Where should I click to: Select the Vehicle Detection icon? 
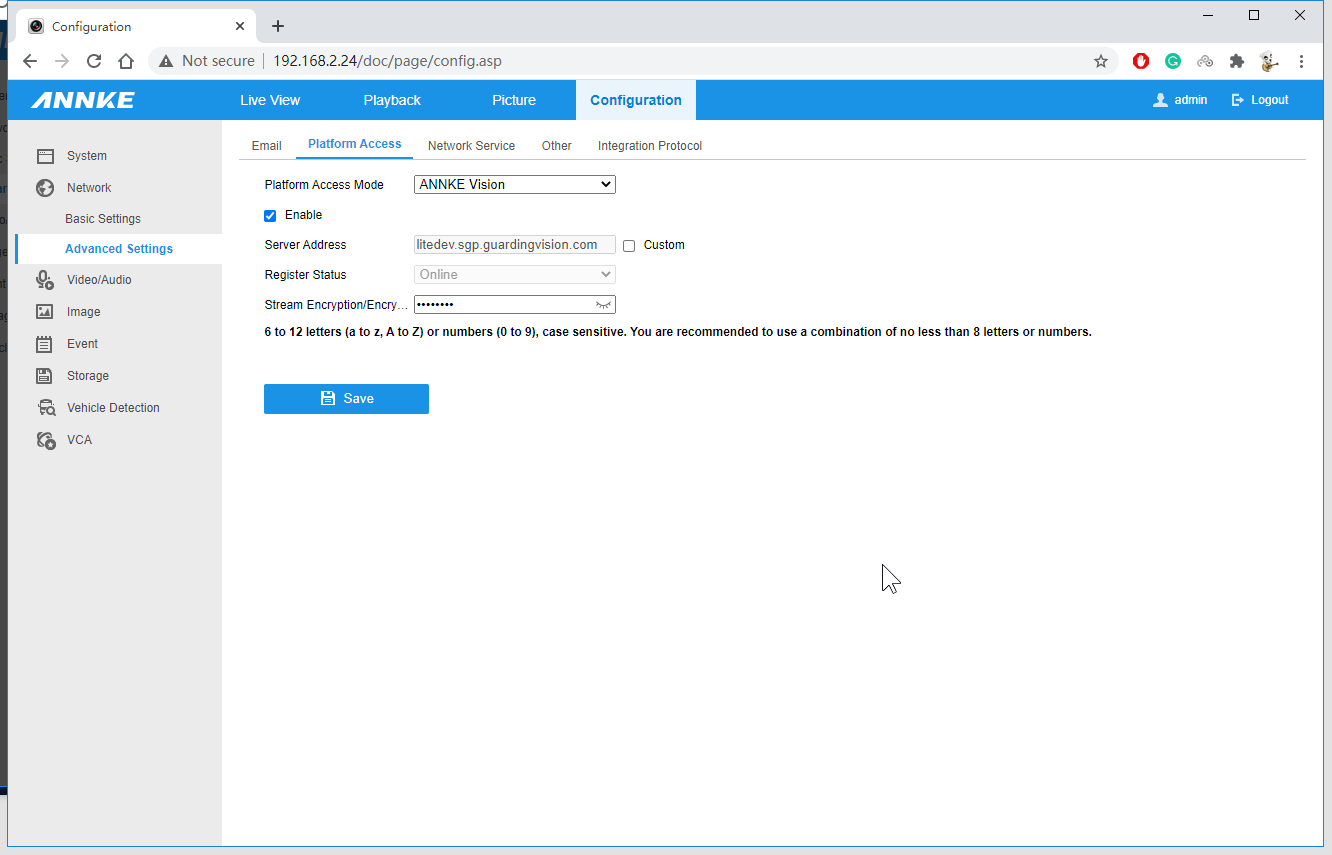coord(45,408)
